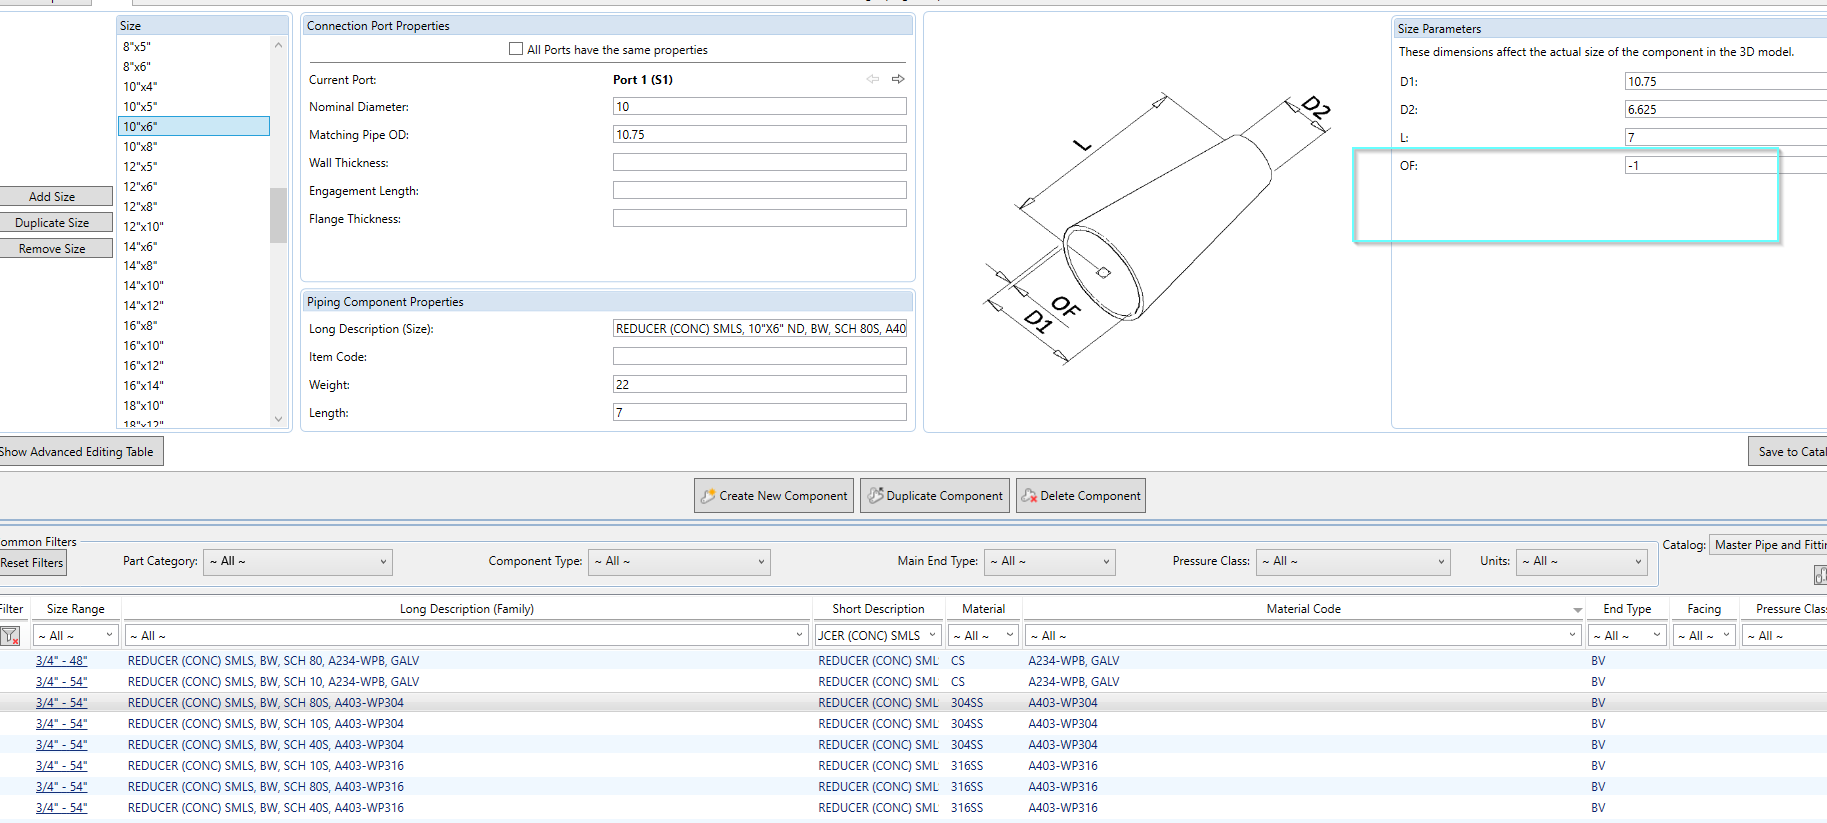Open the Material Code column sort arrow
Viewport: 1827px width, 823px height.
point(1577,610)
